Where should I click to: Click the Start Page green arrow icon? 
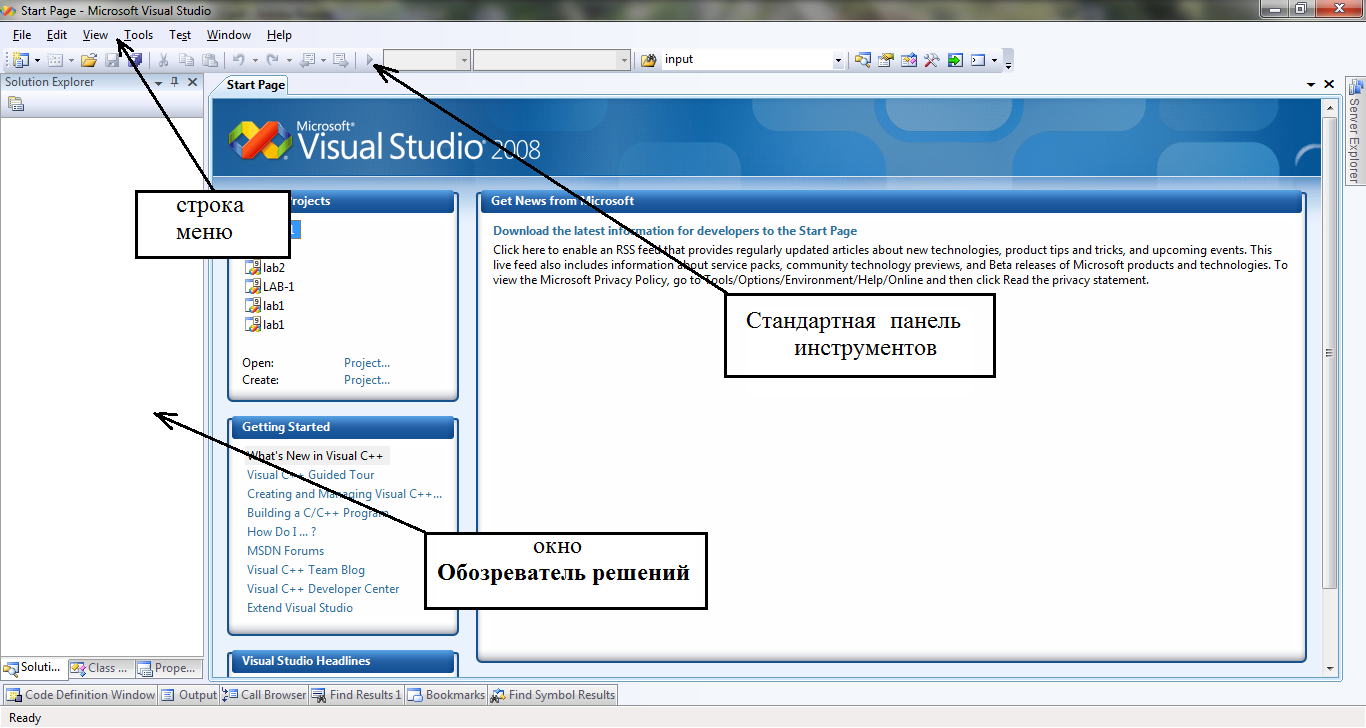coord(955,60)
